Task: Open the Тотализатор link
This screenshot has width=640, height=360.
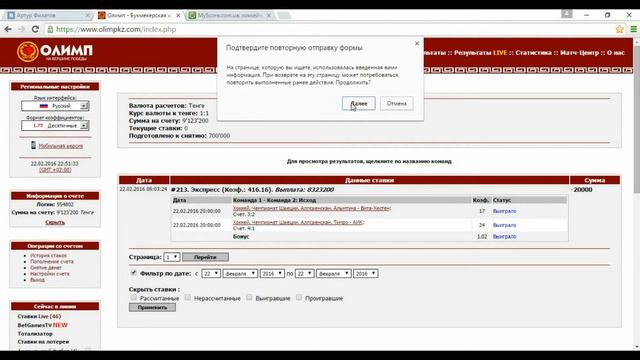Action: [x=35, y=334]
